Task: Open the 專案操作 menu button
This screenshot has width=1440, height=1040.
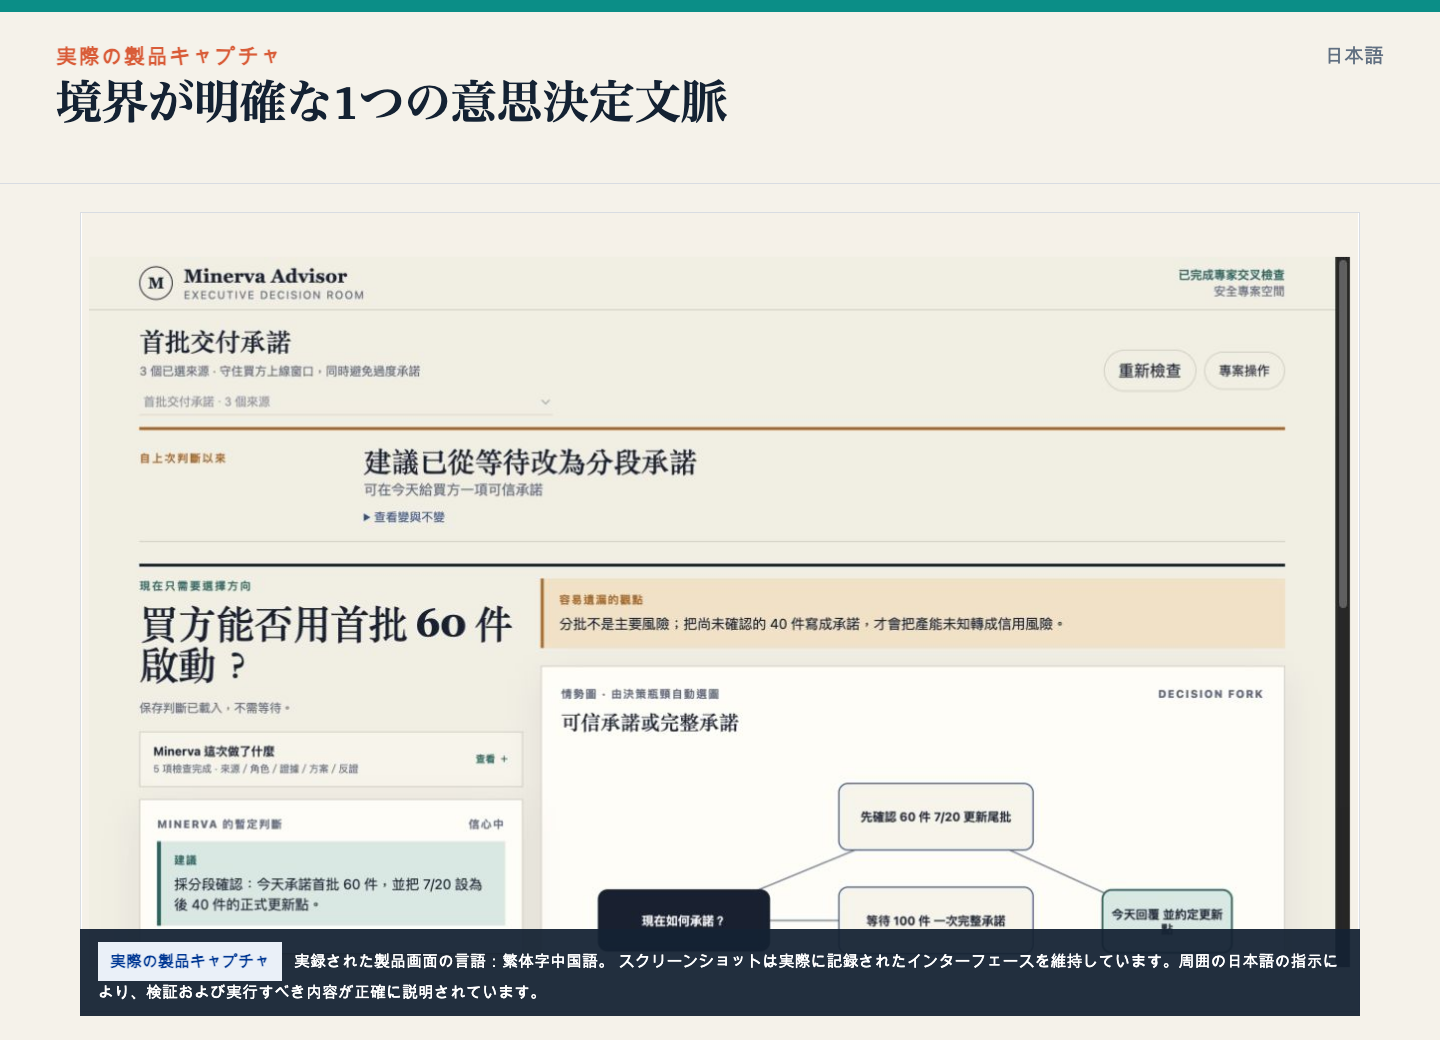Action: (x=1244, y=371)
